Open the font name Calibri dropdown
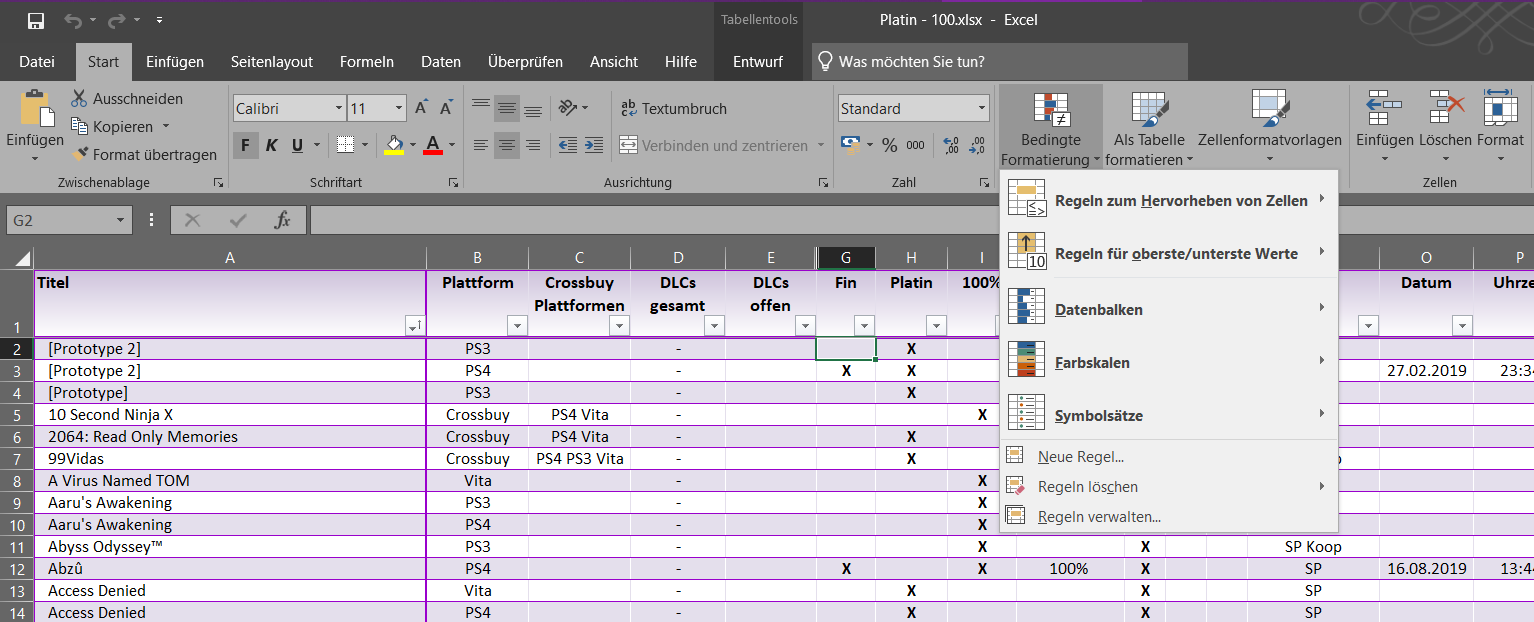This screenshot has width=1534, height=622. point(337,108)
